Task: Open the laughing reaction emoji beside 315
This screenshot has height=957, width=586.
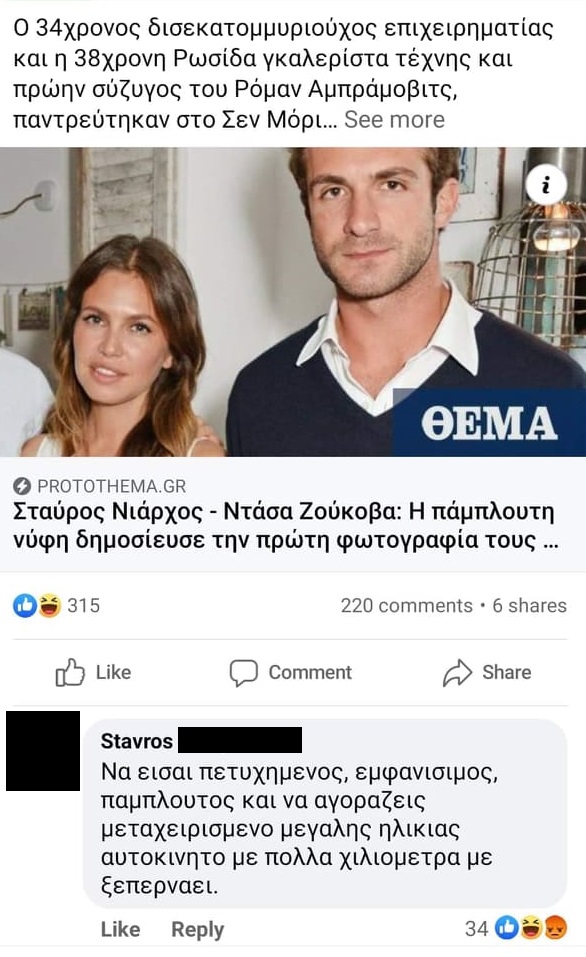Action: tap(49, 605)
